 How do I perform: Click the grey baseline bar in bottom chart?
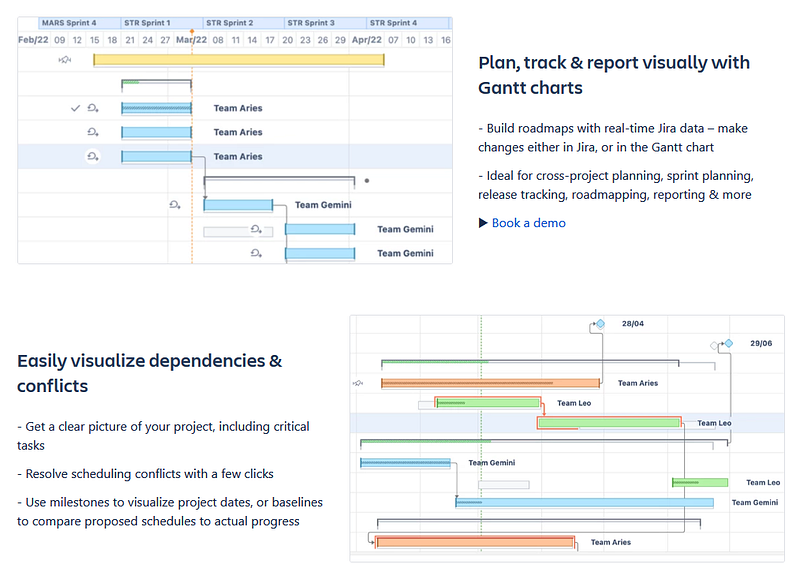(504, 484)
